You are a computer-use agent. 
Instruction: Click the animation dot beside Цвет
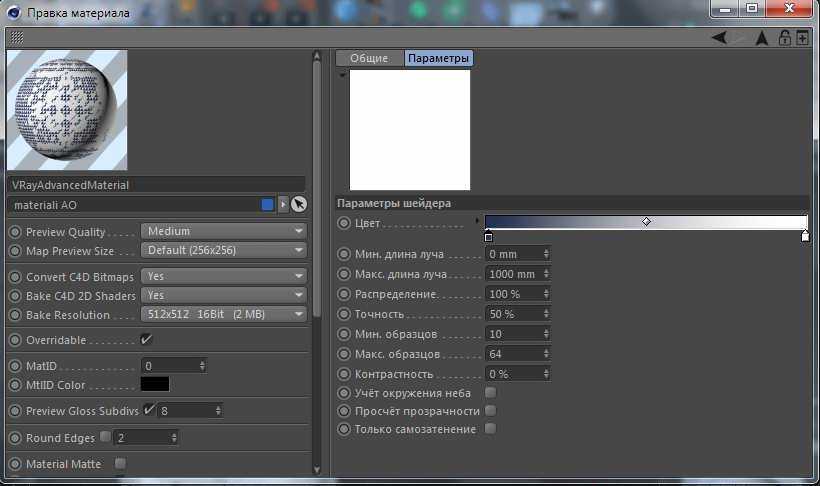click(x=345, y=223)
